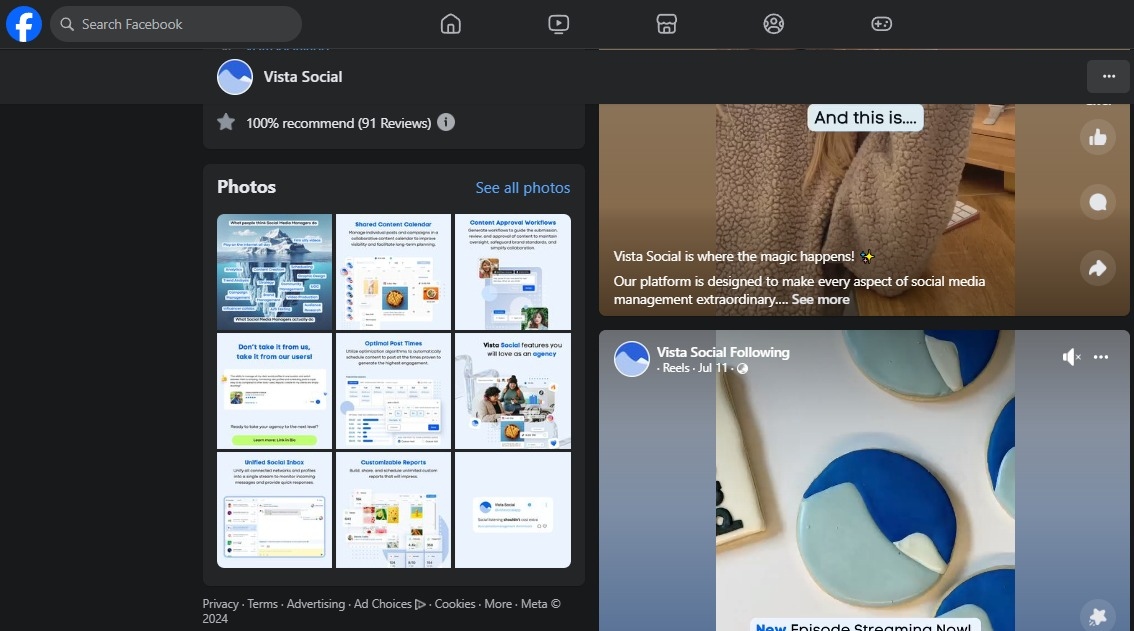
Task: Open the page's three-dot options menu
Action: (x=1108, y=76)
